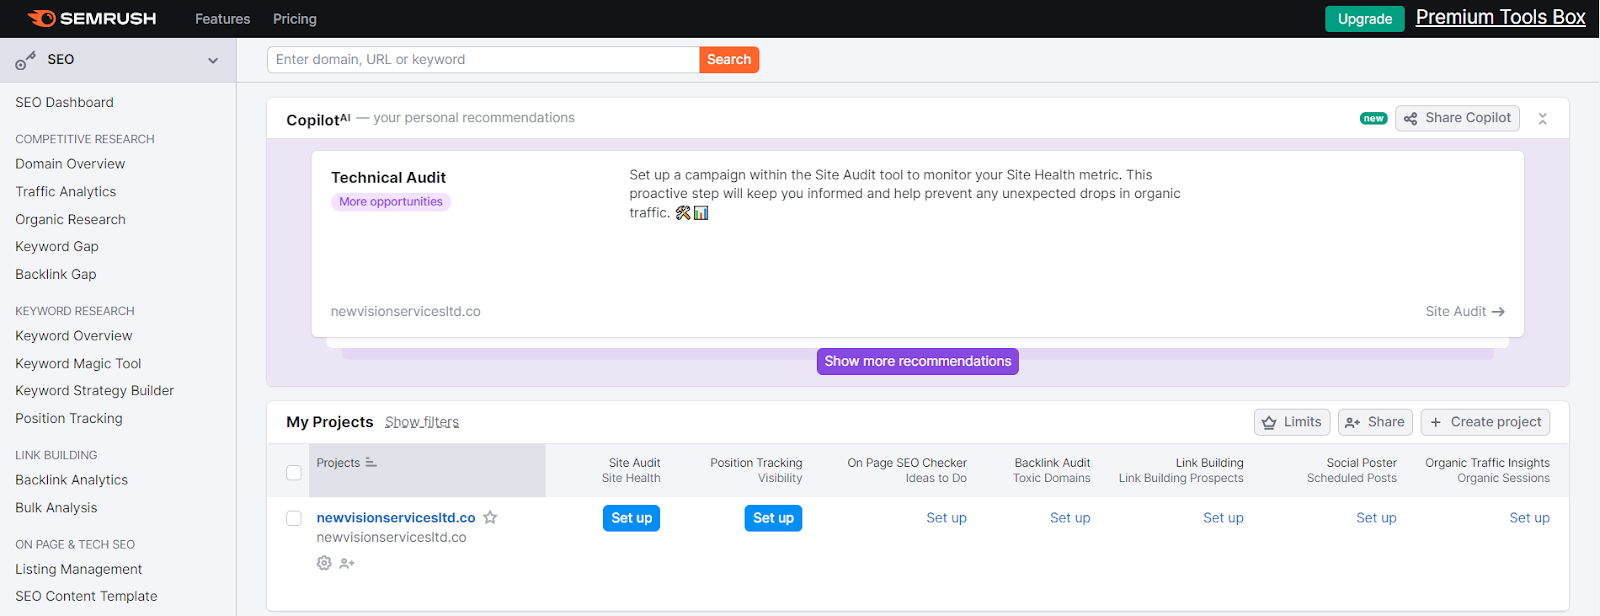Click the Backlink Audit column header

(x=1052, y=463)
